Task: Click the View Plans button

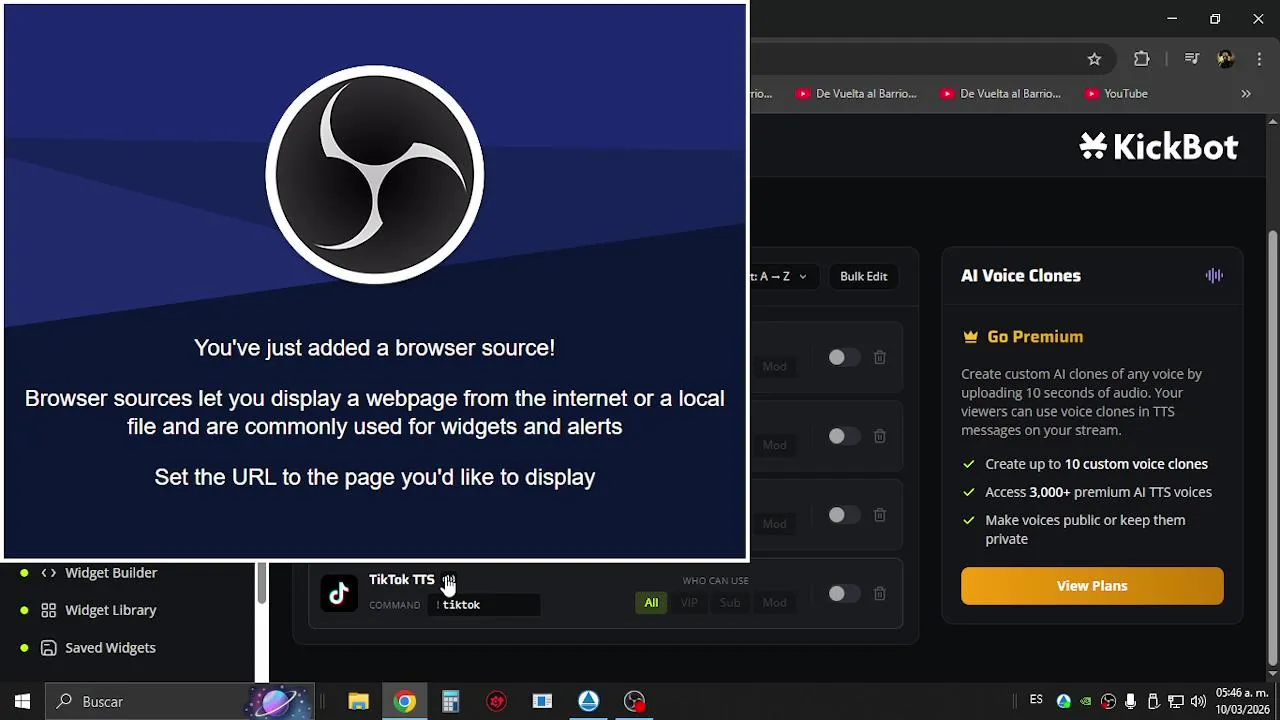Action: 1092,586
